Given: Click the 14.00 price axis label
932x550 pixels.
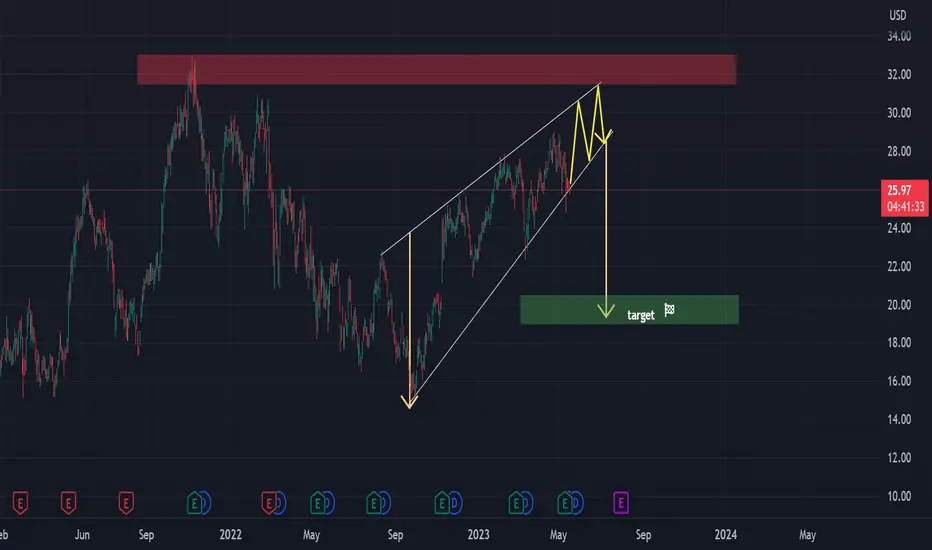Looking at the screenshot, I should pyautogui.click(x=899, y=419).
